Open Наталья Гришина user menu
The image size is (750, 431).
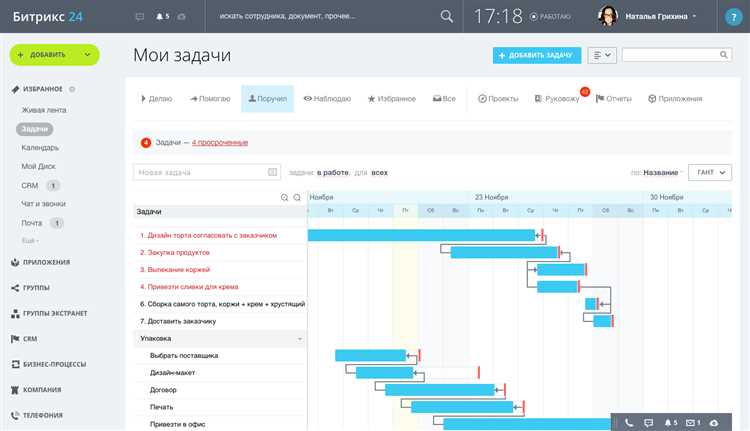[x=661, y=17]
